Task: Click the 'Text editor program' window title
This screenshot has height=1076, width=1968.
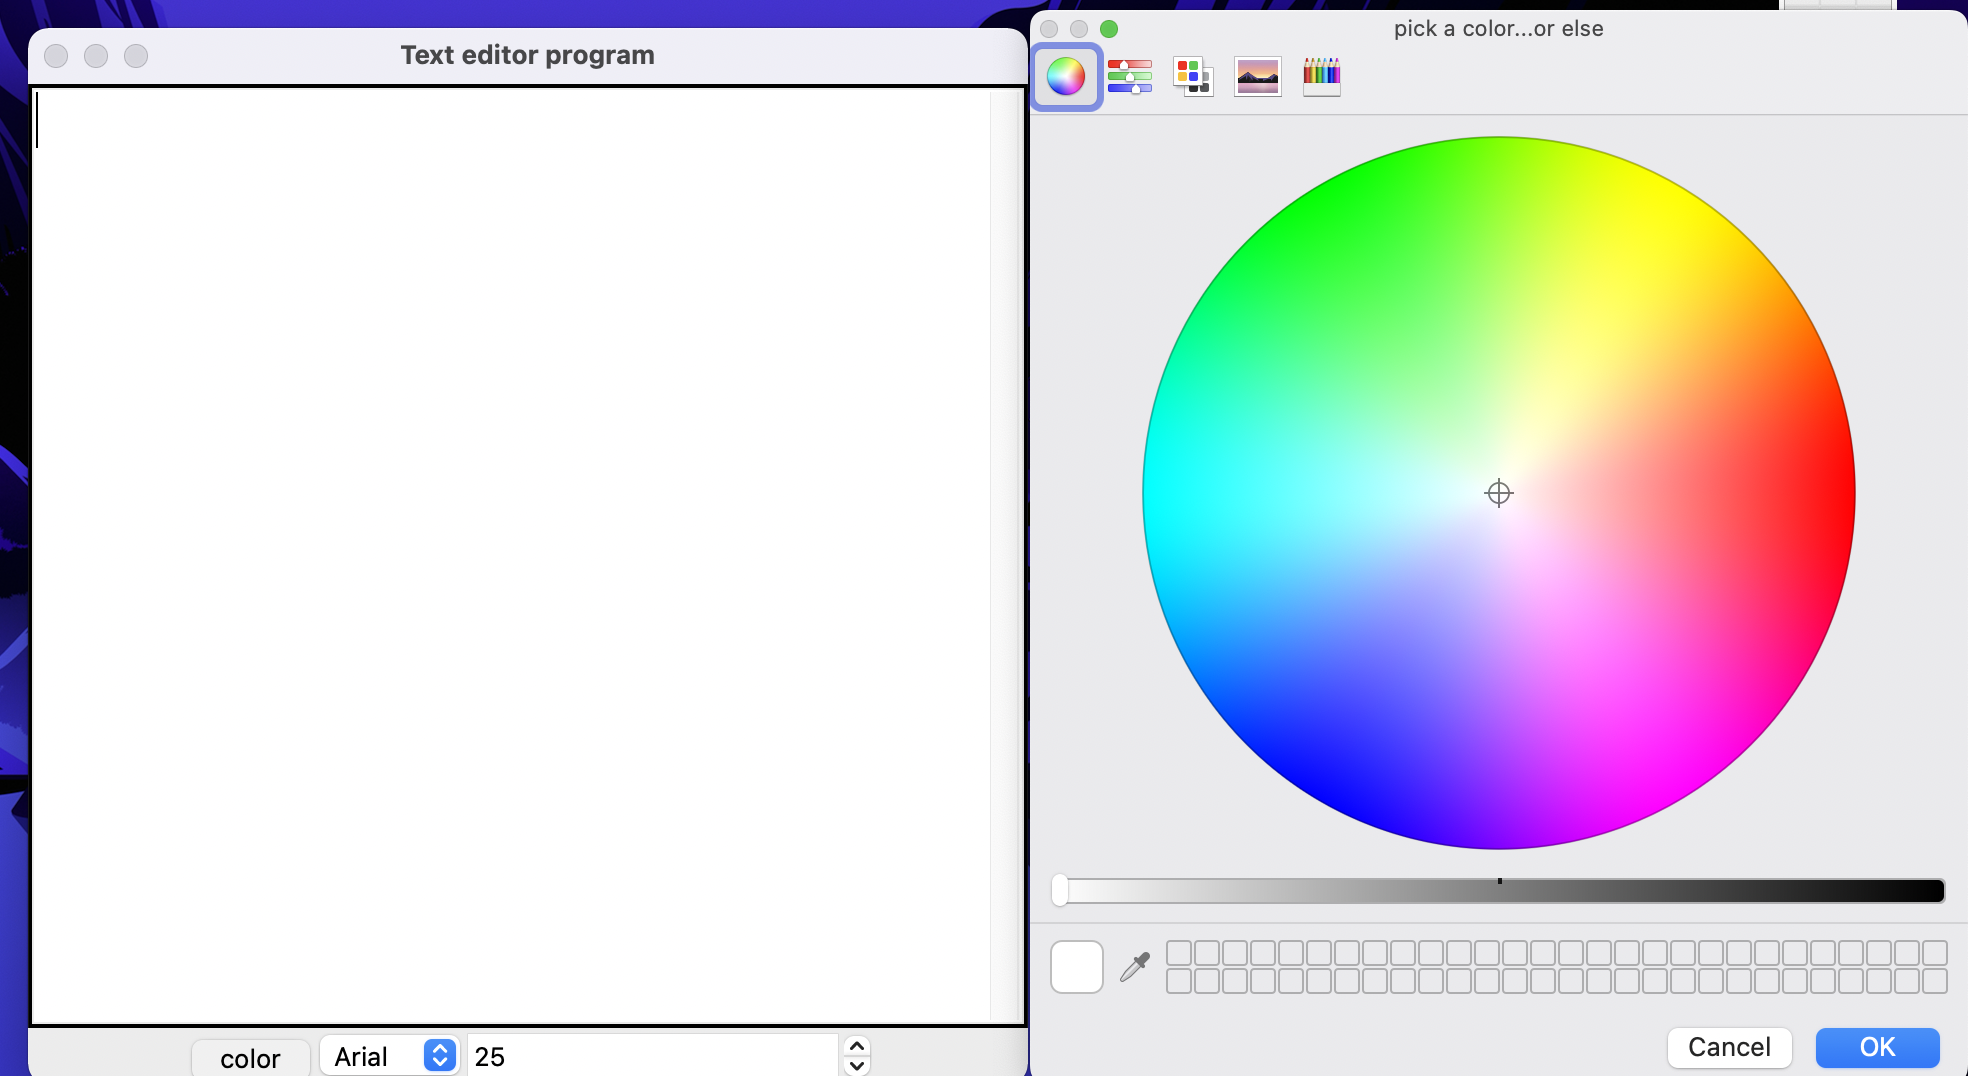Action: tap(528, 55)
